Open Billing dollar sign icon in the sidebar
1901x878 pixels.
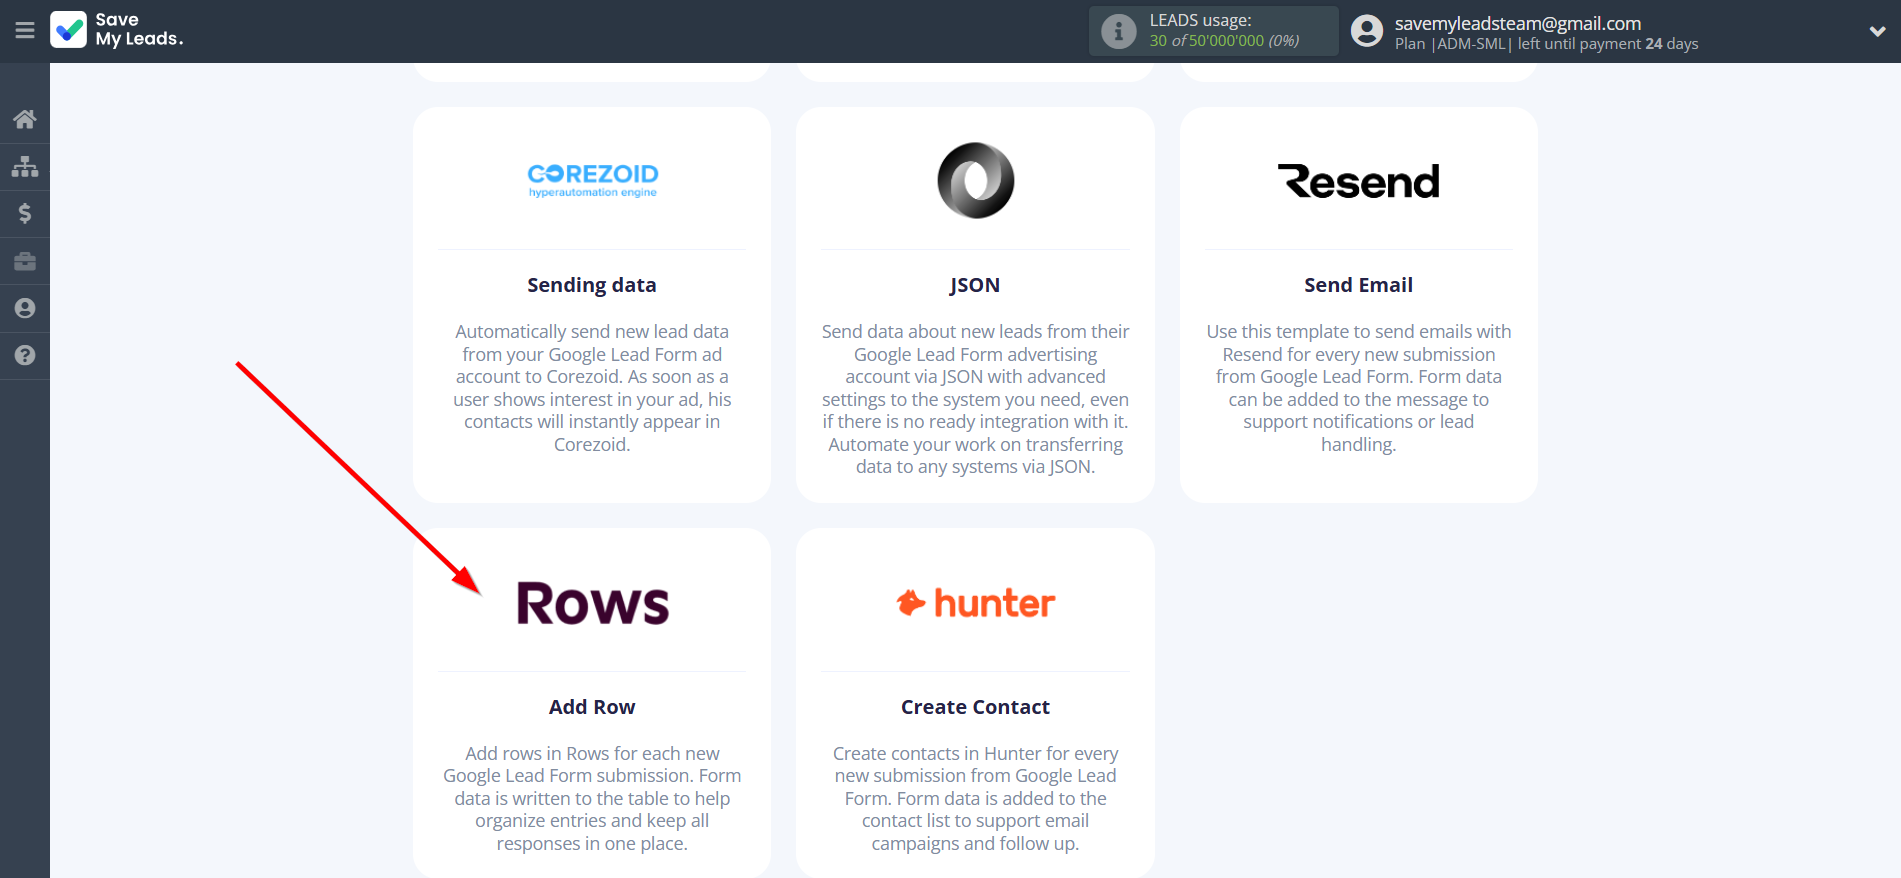(x=25, y=213)
